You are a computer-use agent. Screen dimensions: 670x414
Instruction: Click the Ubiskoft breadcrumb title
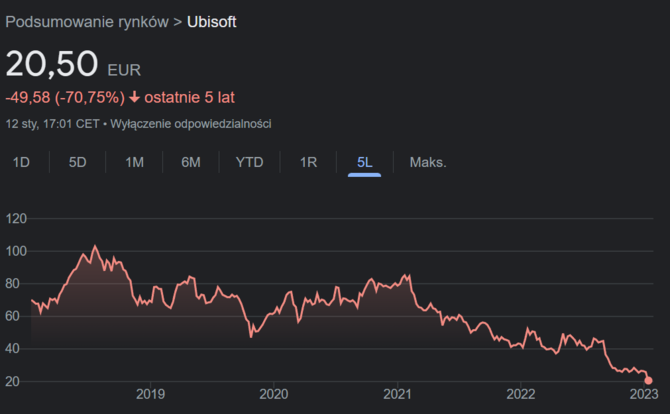click(x=212, y=22)
